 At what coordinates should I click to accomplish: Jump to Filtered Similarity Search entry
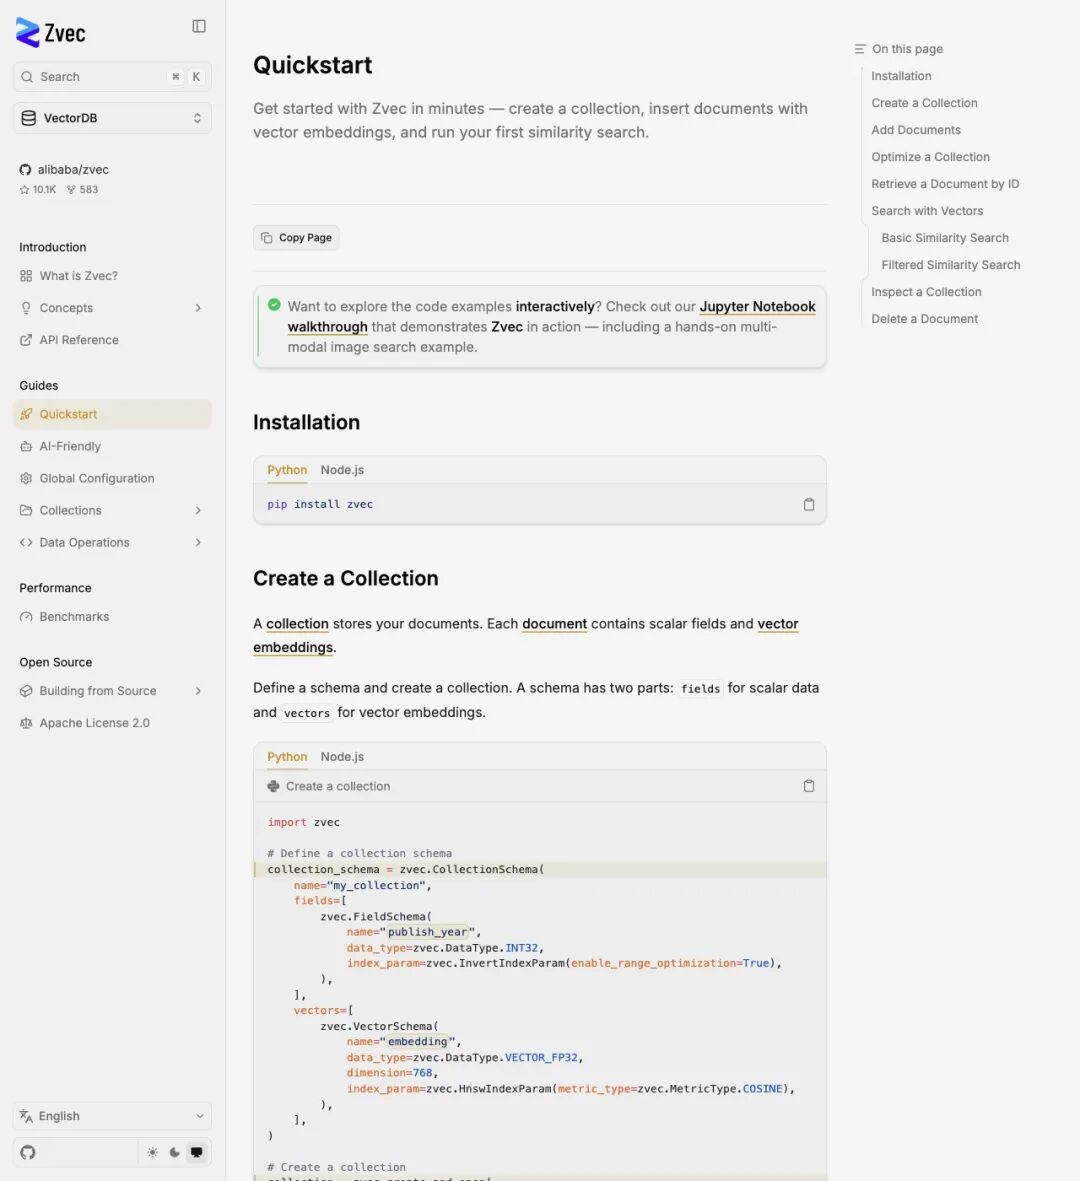pos(950,265)
